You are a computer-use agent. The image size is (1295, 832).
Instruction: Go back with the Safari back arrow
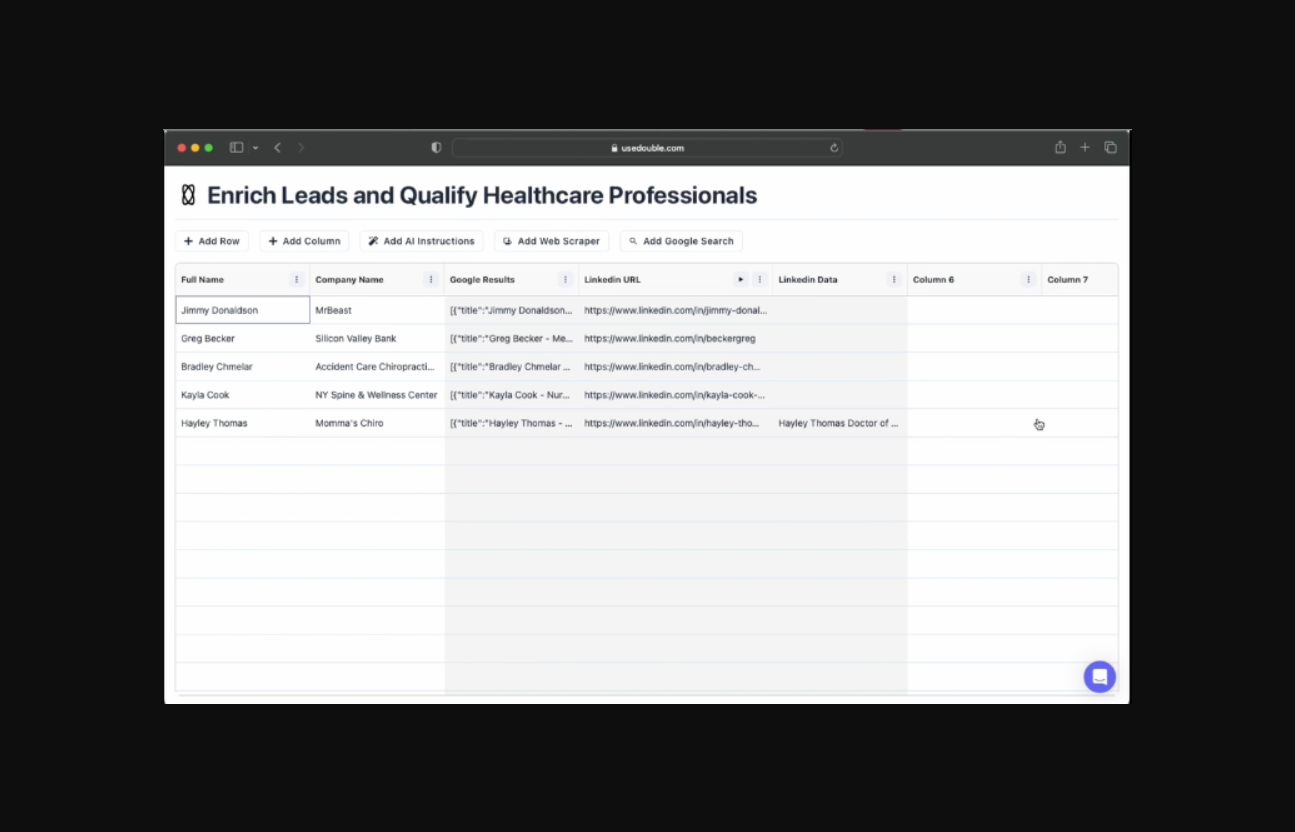coord(277,148)
